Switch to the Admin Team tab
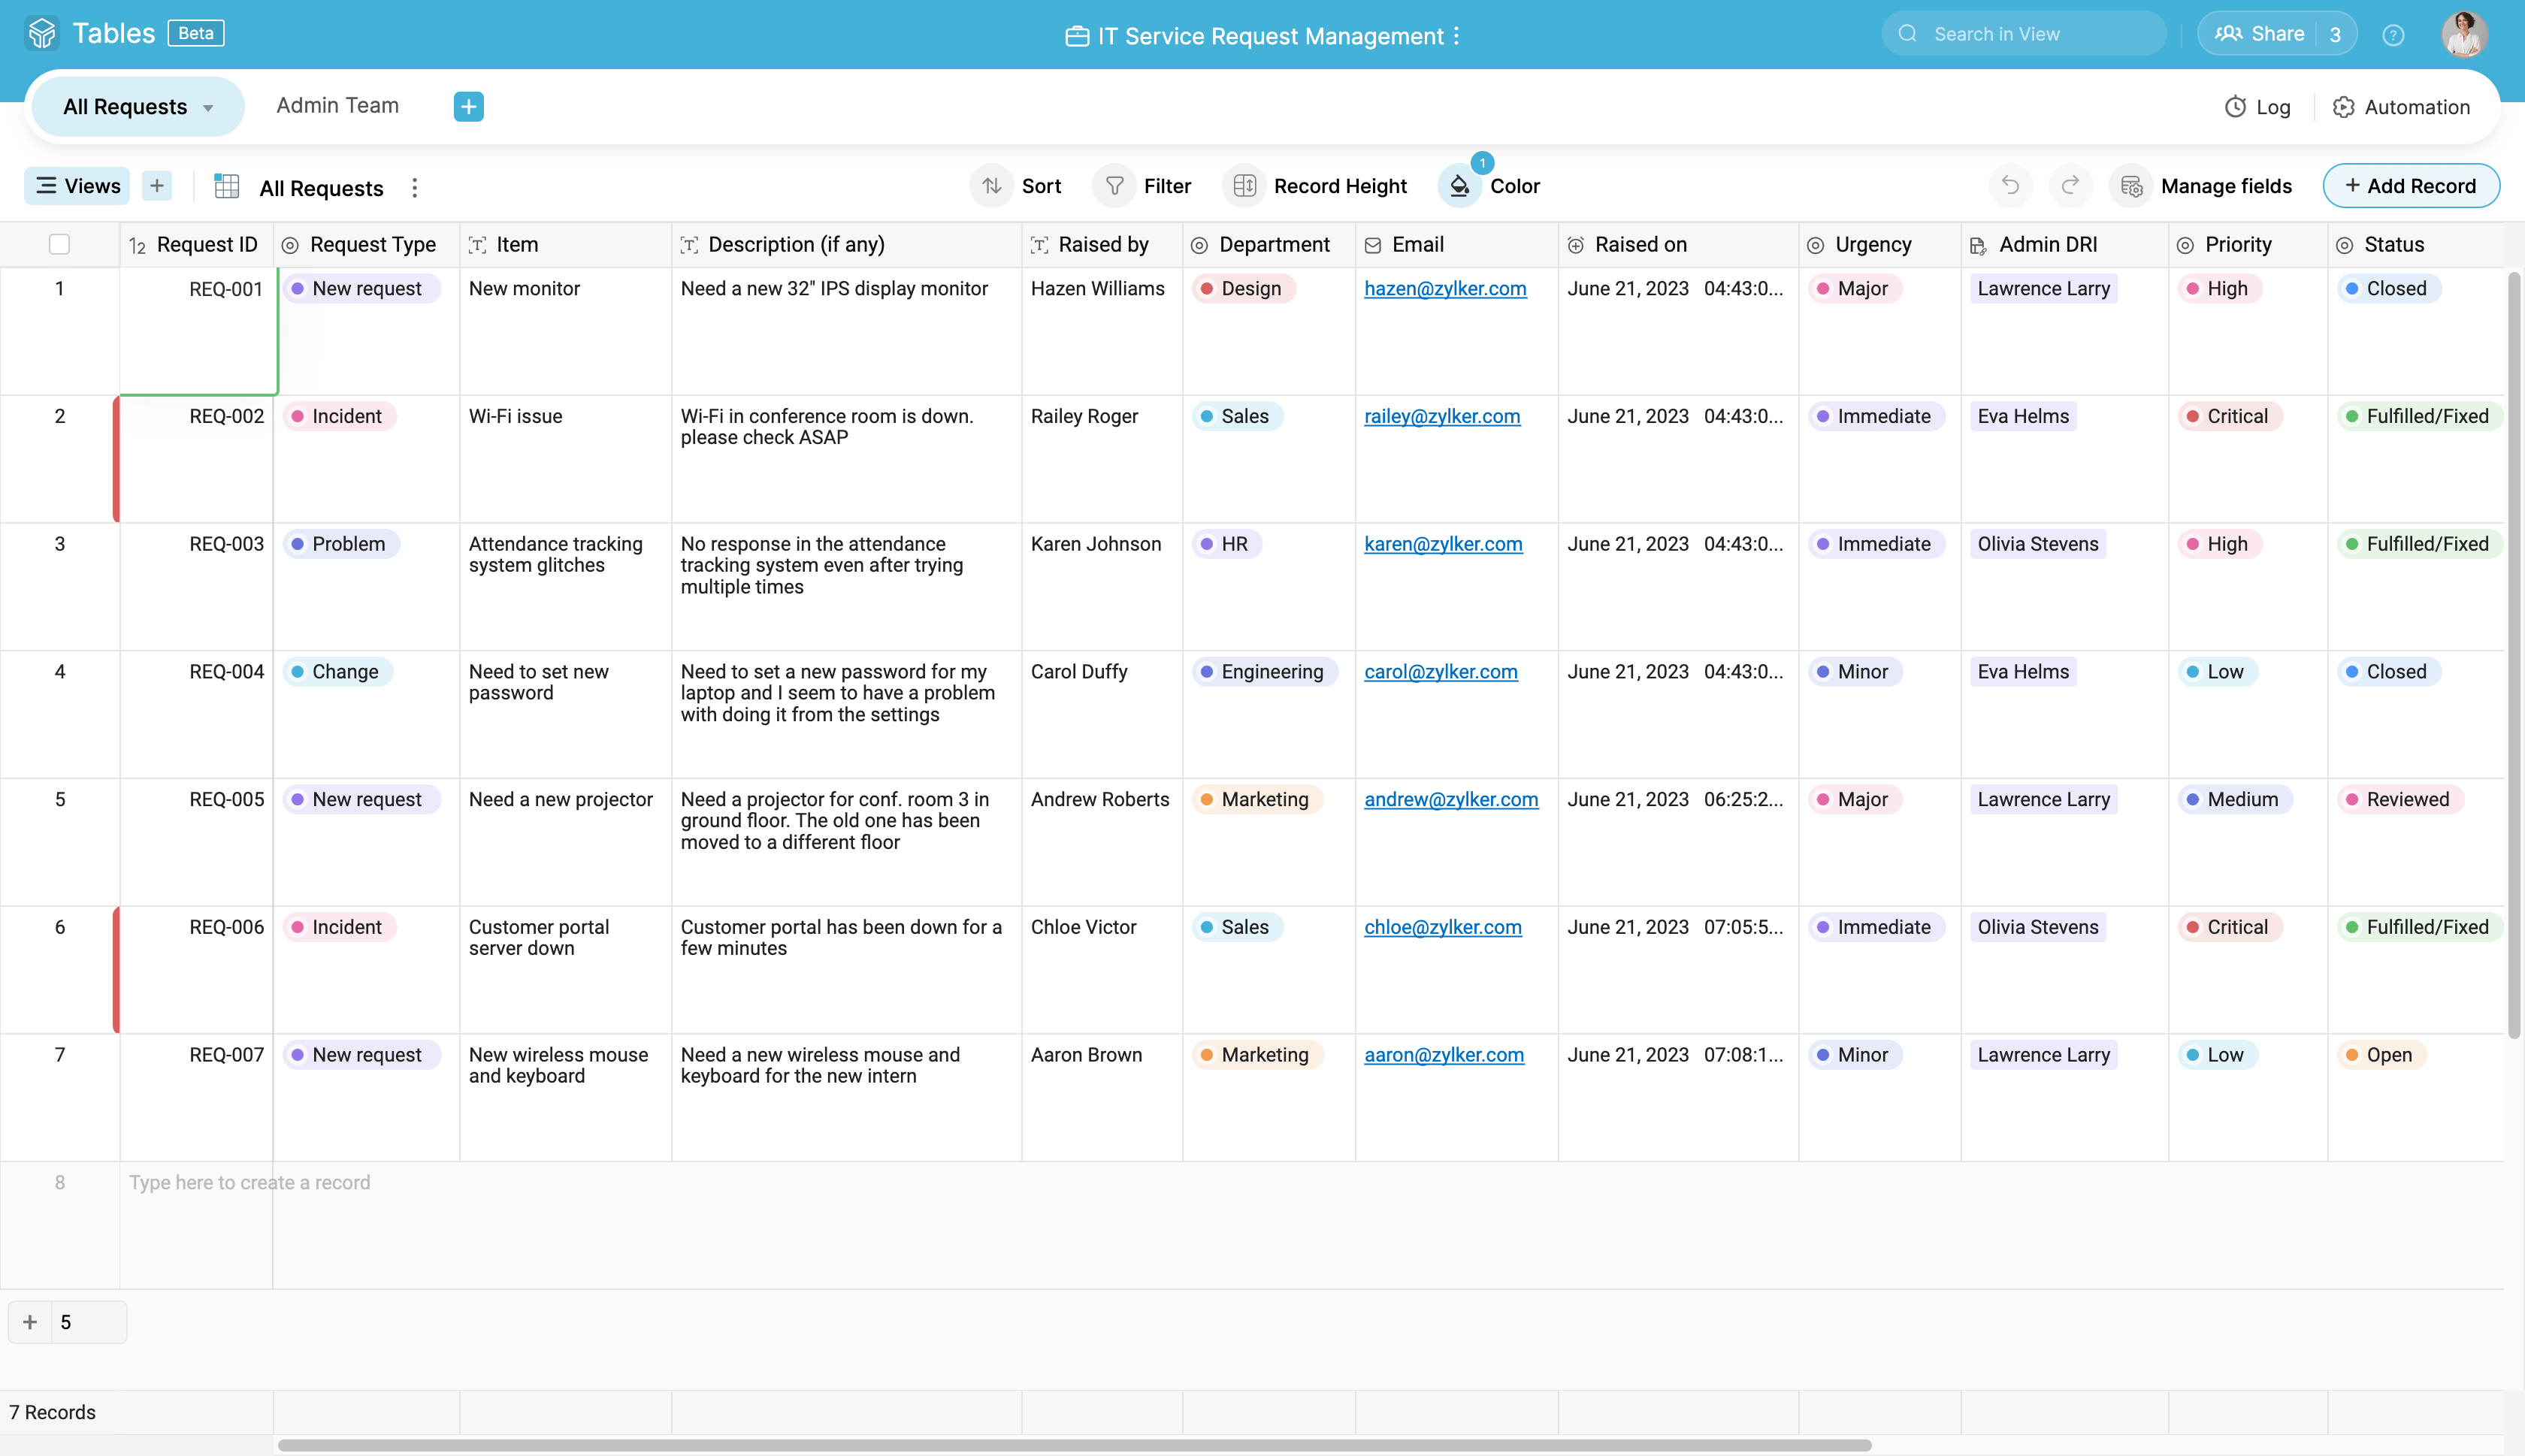This screenshot has width=2525, height=1456. point(337,106)
